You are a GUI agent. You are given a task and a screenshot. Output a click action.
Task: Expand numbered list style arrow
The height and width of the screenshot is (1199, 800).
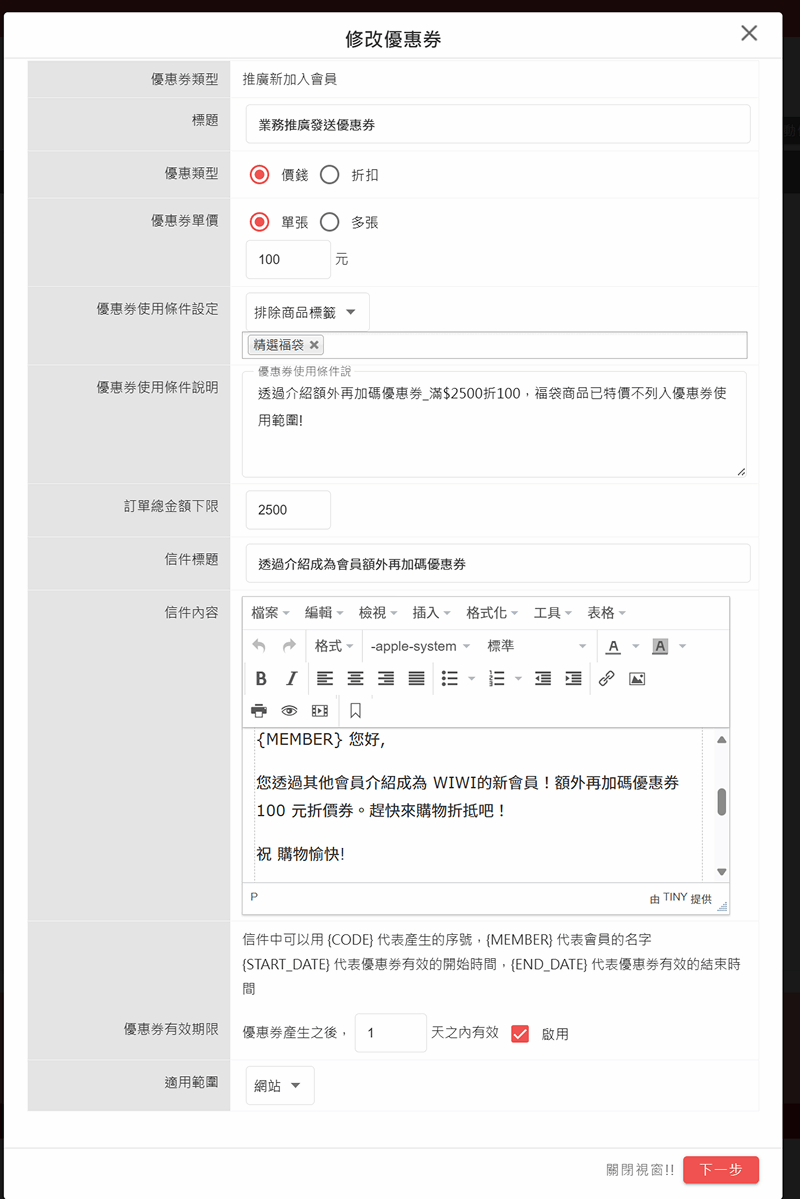pos(519,678)
